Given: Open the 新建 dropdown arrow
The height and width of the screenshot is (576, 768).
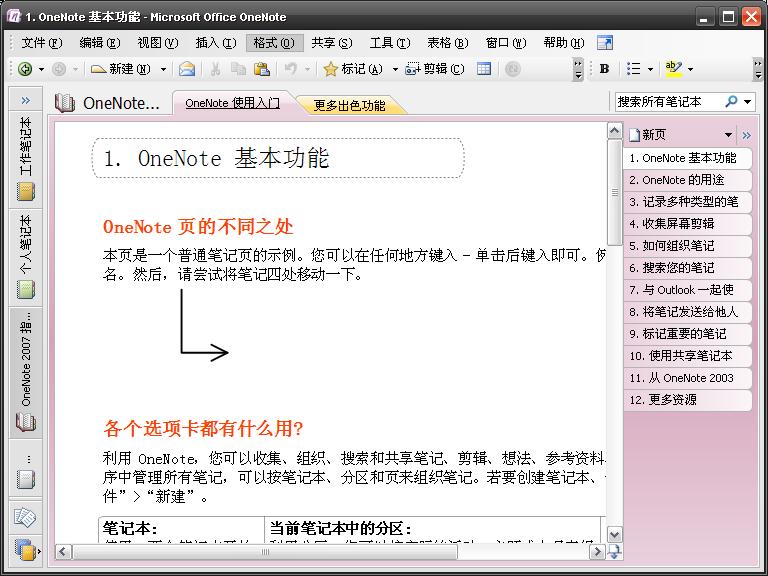Looking at the screenshot, I should [164, 70].
